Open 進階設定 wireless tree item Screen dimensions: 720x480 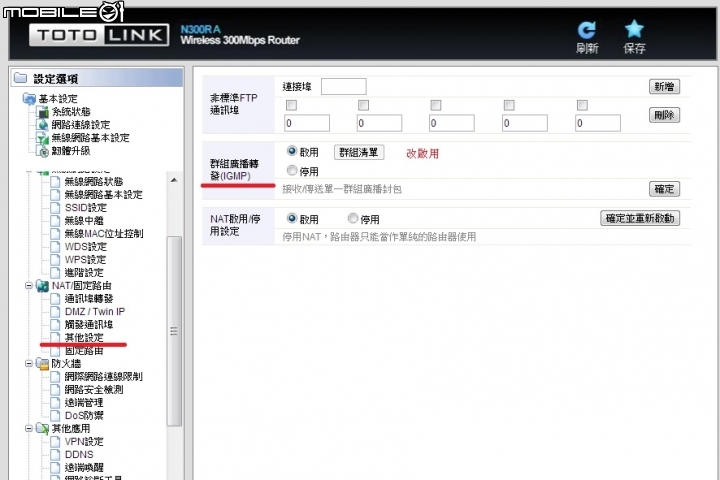coord(84,273)
